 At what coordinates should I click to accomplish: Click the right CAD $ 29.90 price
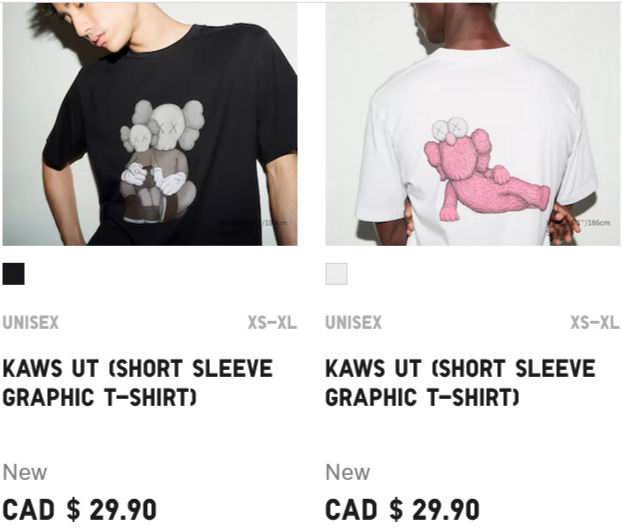(403, 510)
